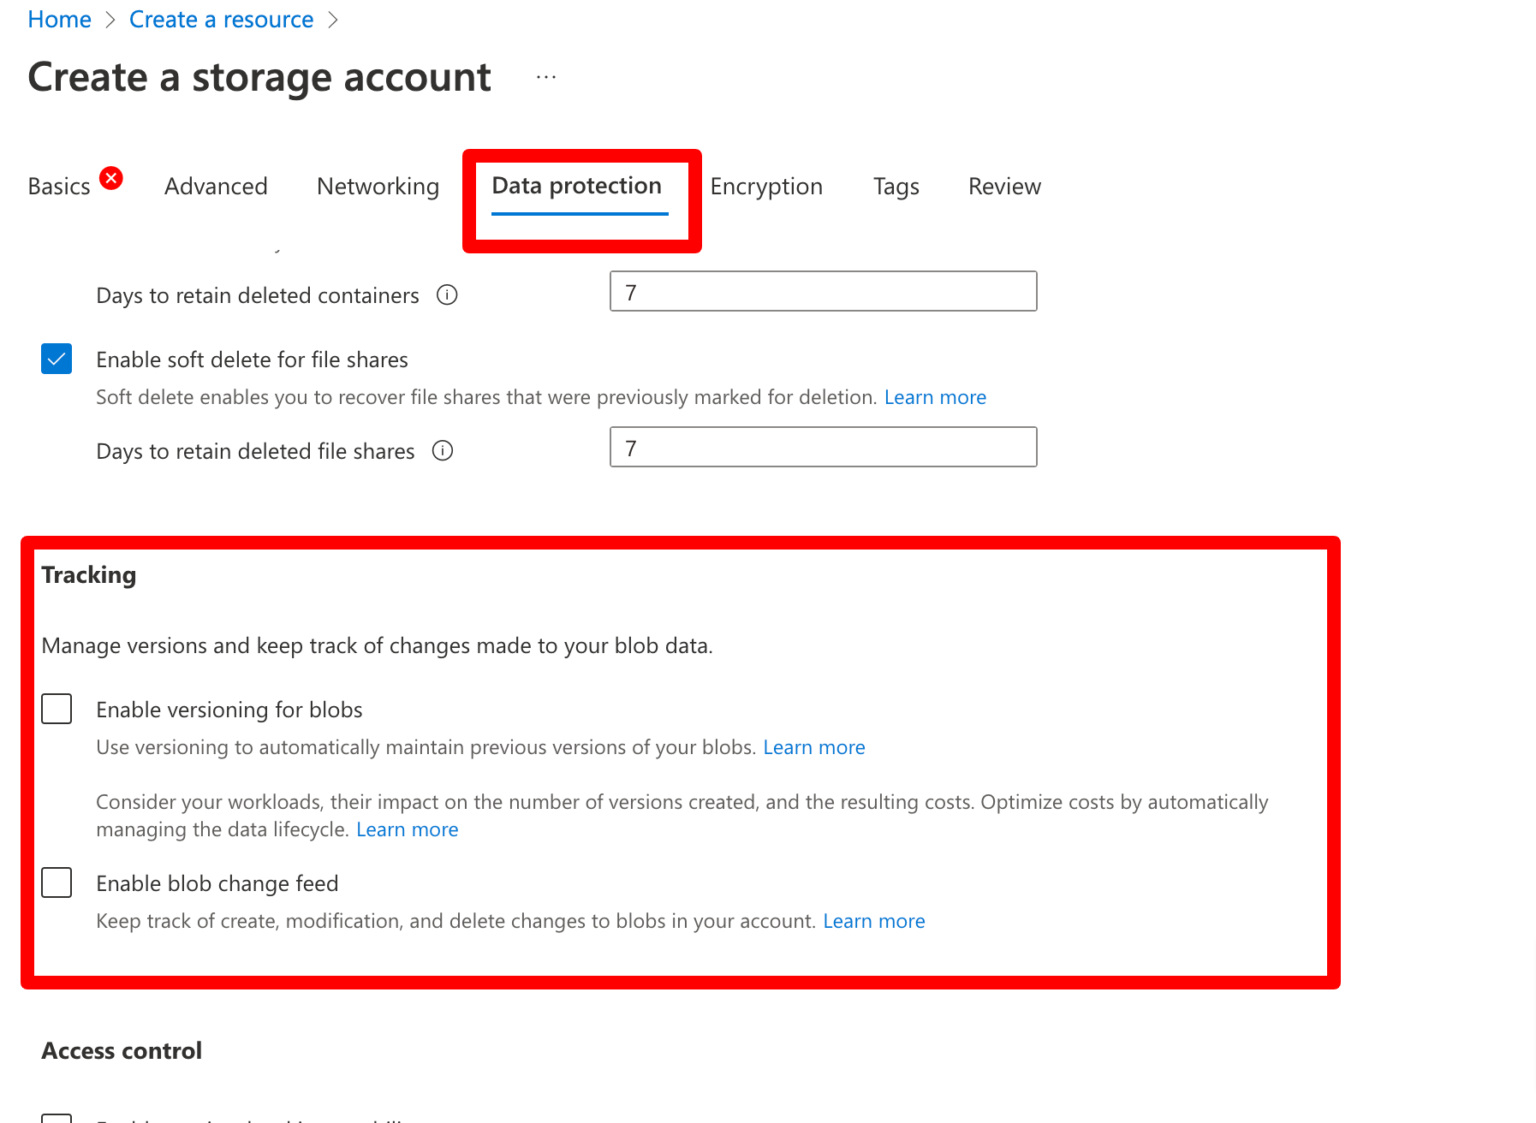The width and height of the screenshot is (1536, 1123).
Task: Uncheck Enable soft delete for file shares
Action: (56, 359)
